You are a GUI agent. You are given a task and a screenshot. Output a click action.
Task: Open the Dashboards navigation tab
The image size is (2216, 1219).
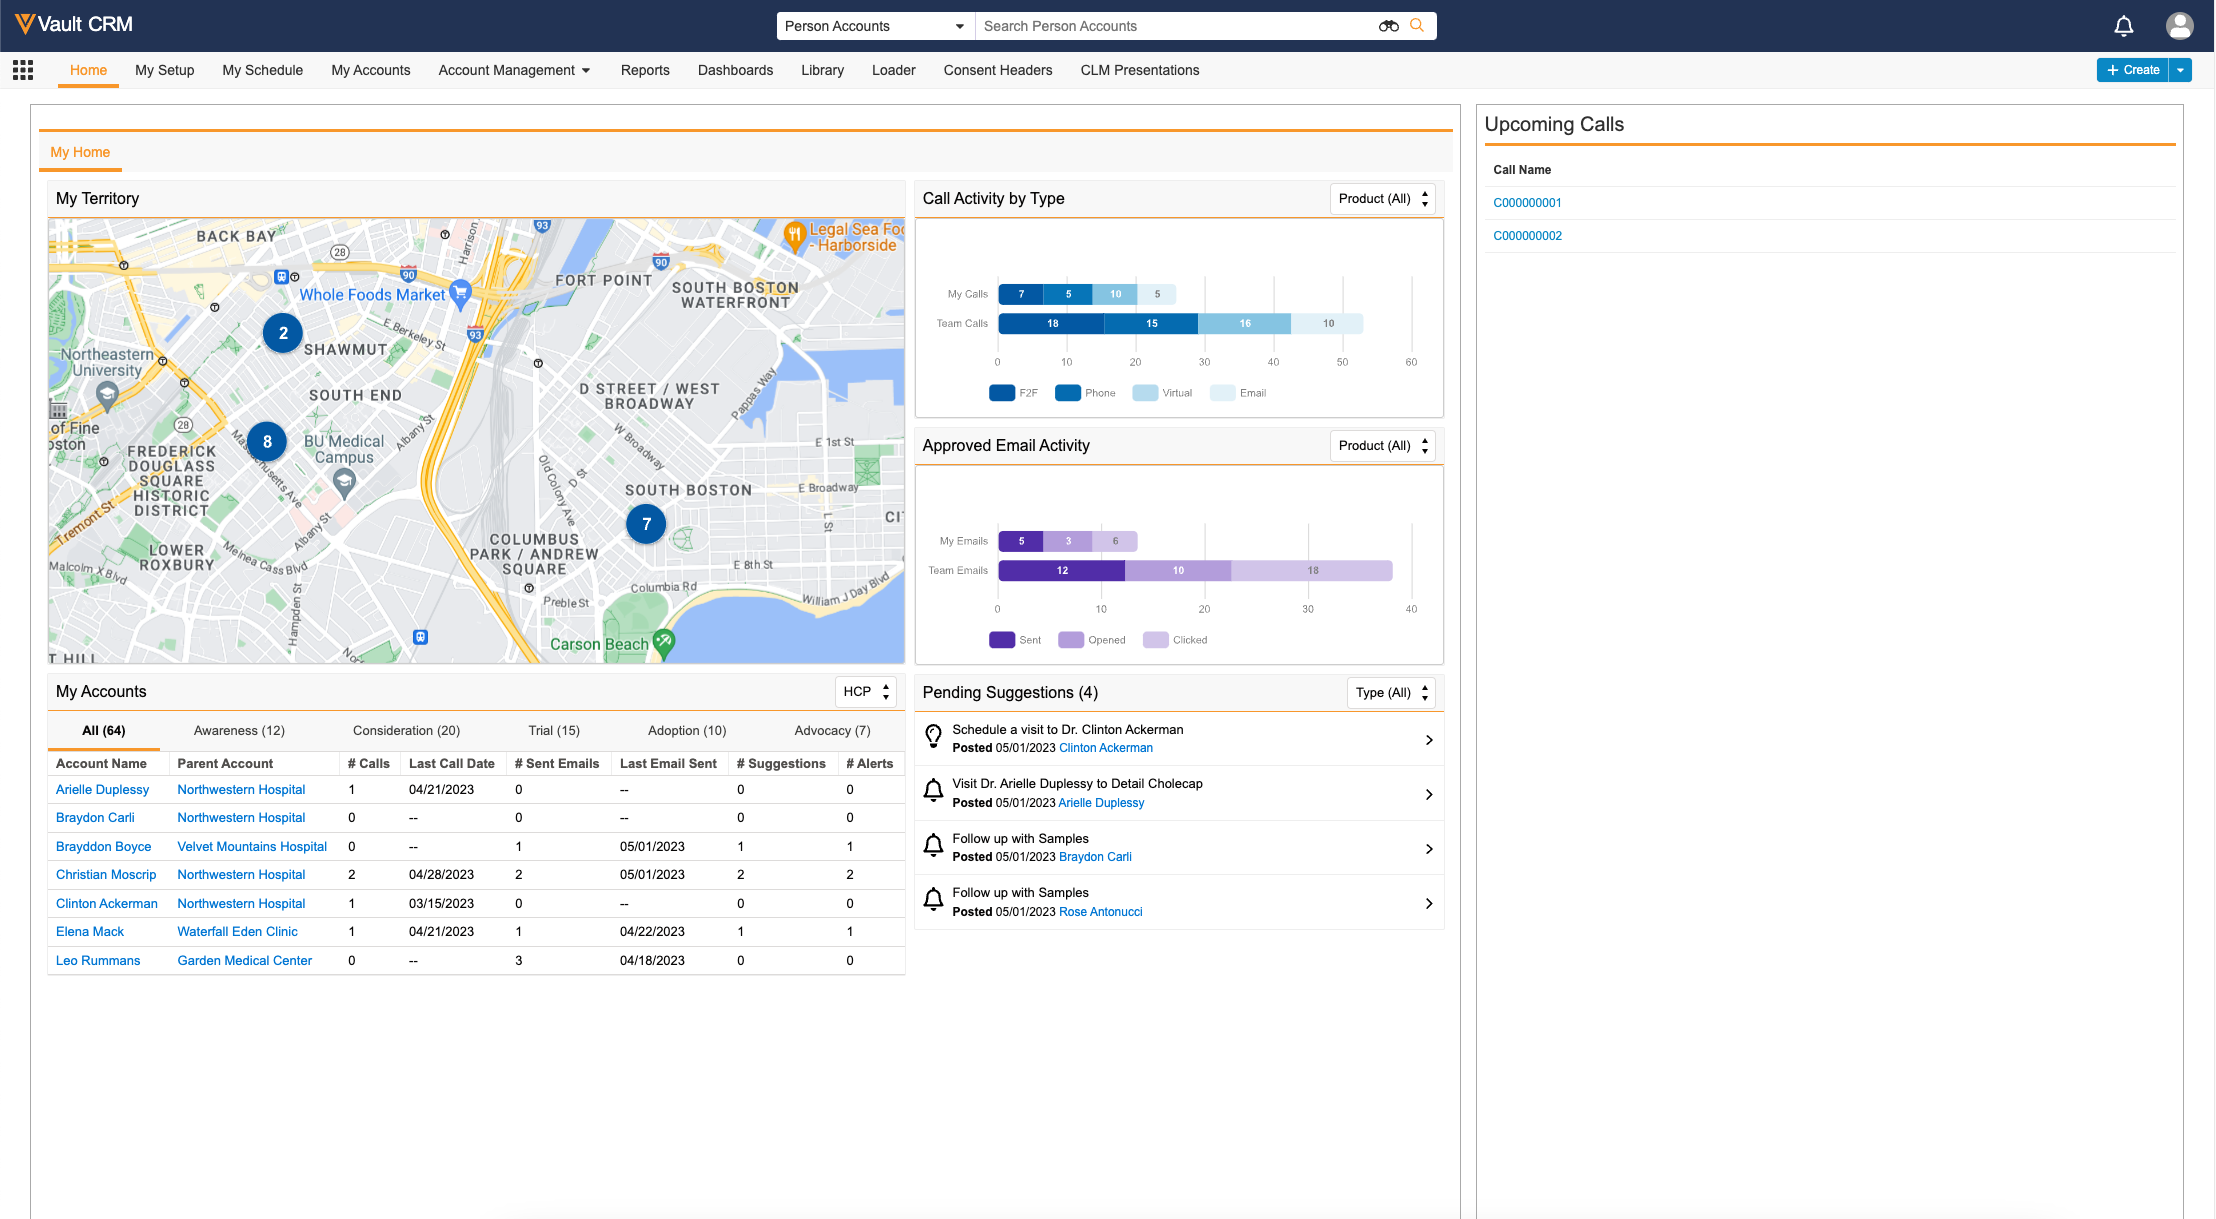tap(735, 70)
